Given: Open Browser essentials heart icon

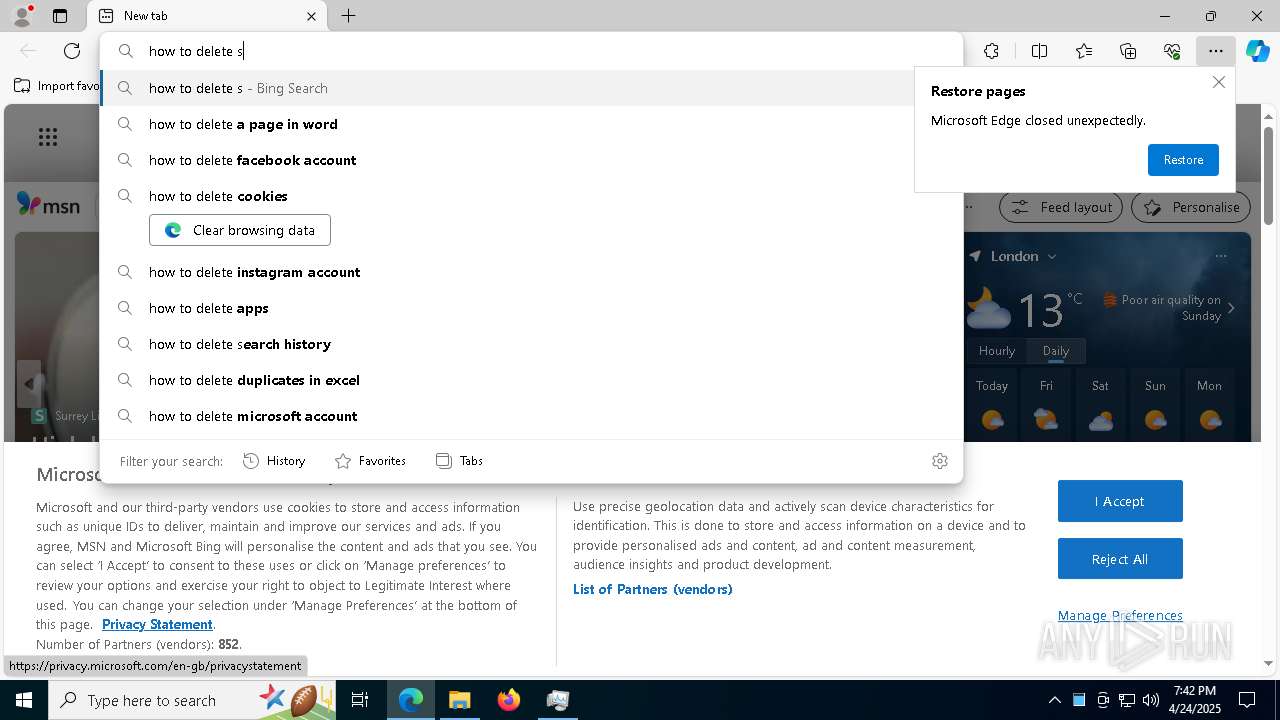Looking at the screenshot, I should click(1172, 51).
